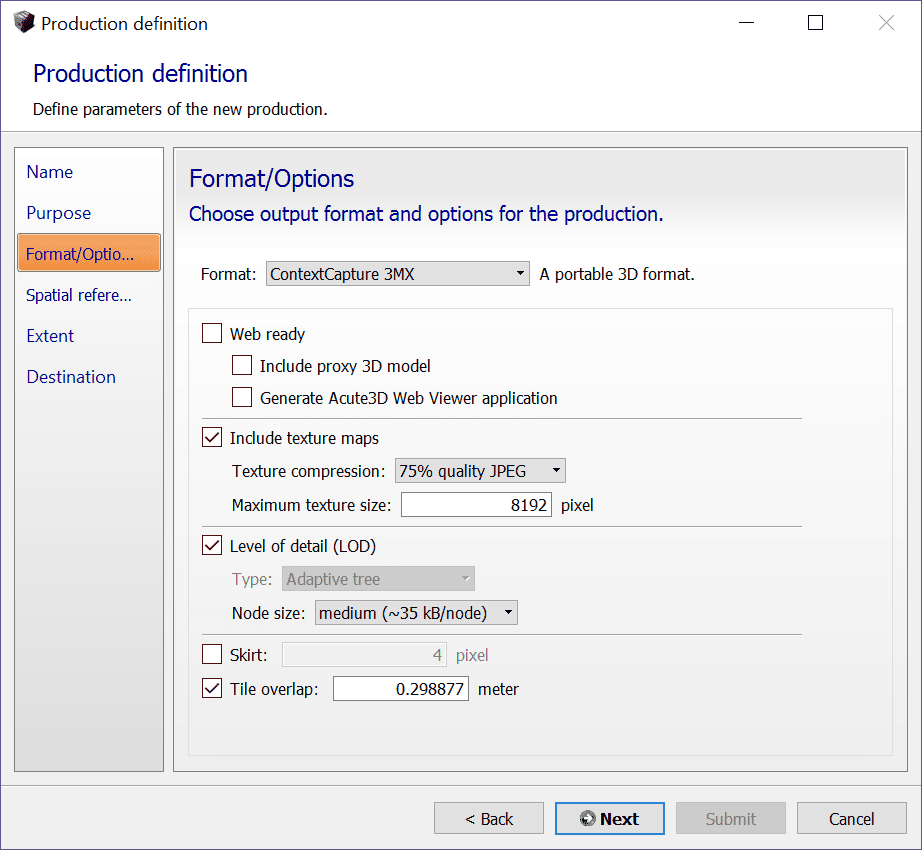
Task: Open Texture compression dropdown
Action: tap(480, 471)
